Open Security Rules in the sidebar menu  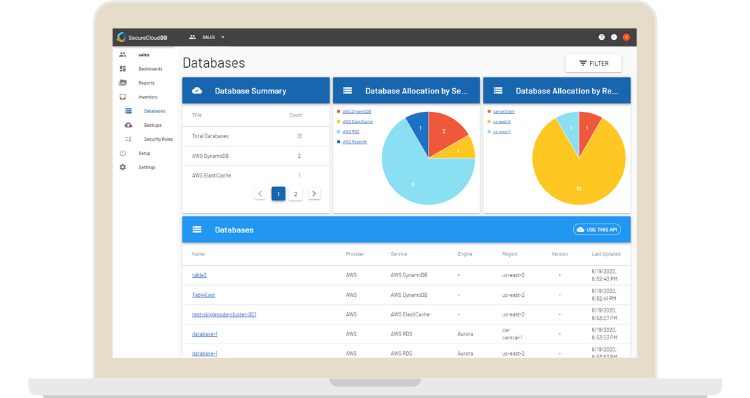pos(158,139)
